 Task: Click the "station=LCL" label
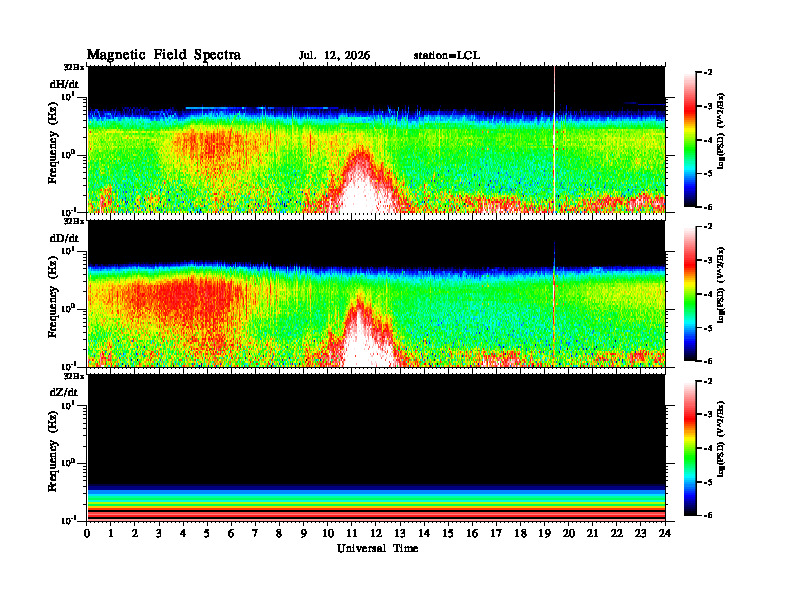[x=447, y=56]
